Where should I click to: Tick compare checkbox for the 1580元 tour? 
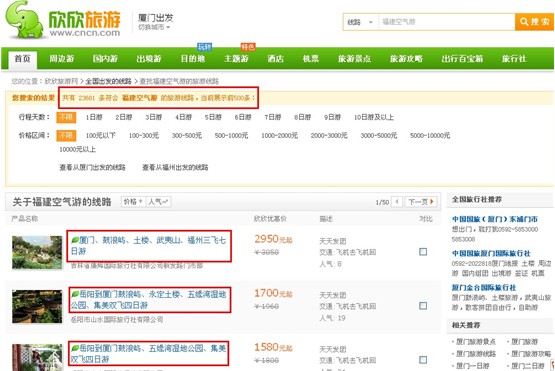pos(423,360)
